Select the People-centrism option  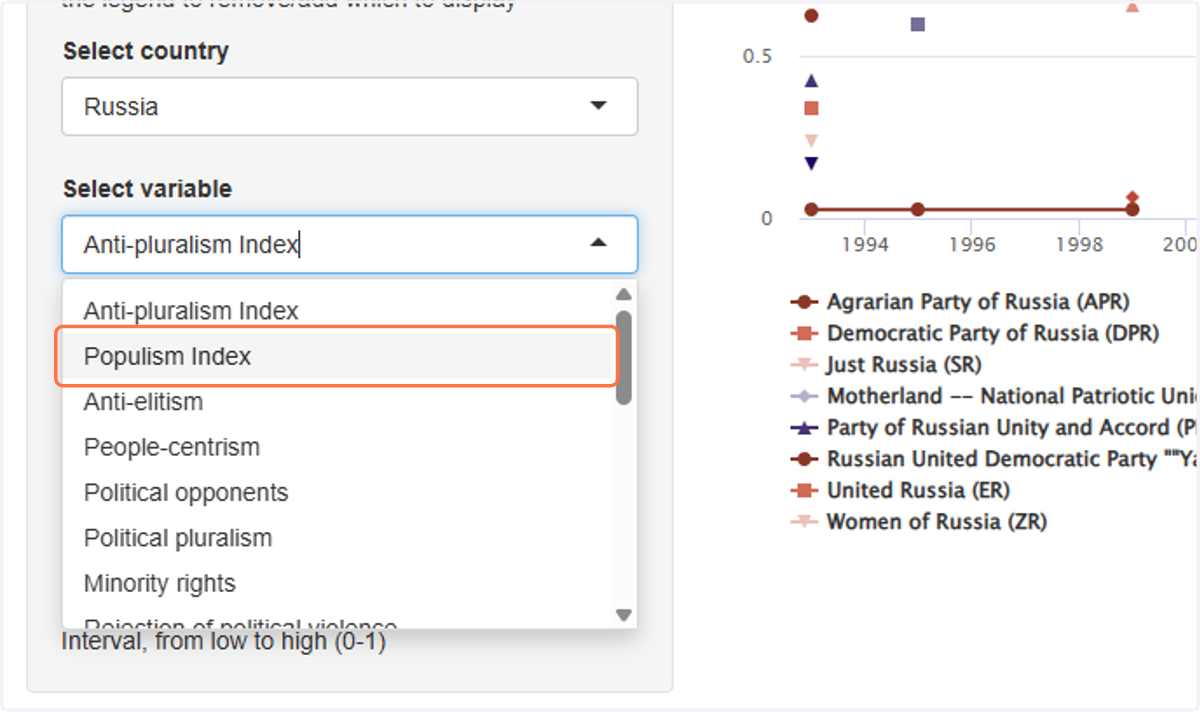[338, 447]
